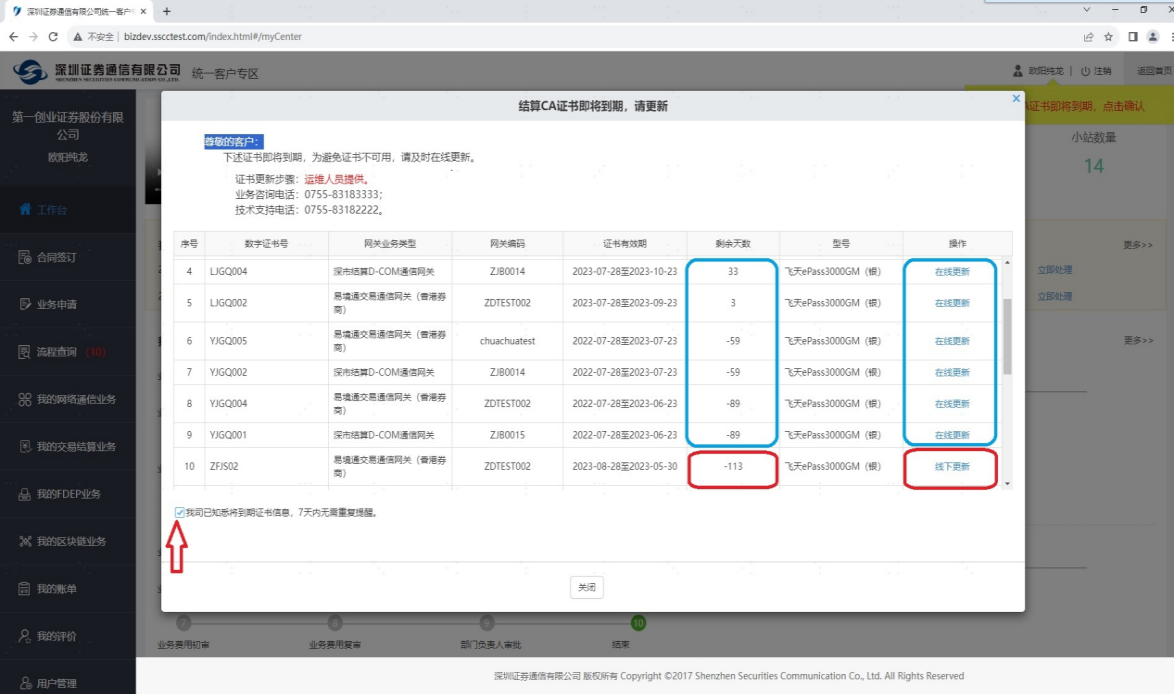The width and height of the screenshot is (1174, 694).
Task: Open 合同签订 in the sidebar
Action: [67, 257]
